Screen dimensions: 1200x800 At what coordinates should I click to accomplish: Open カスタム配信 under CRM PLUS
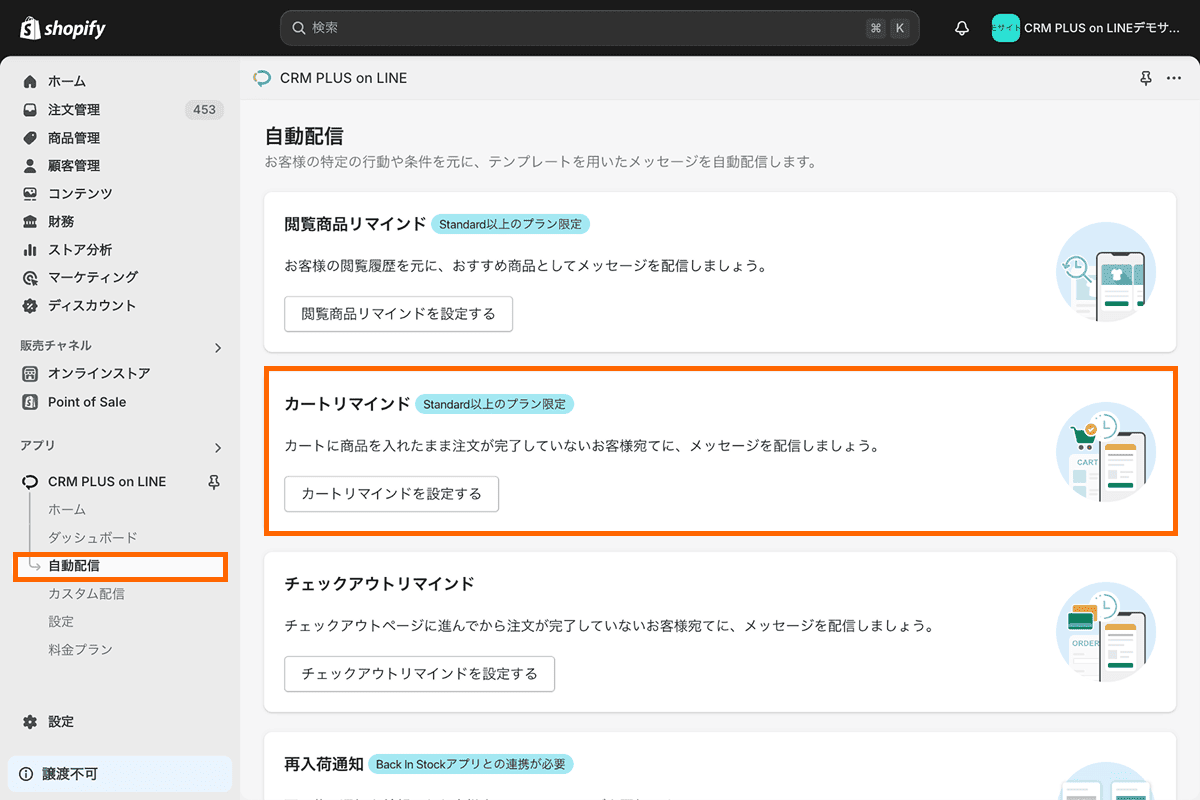pyautogui.click(x=86, y=594)
